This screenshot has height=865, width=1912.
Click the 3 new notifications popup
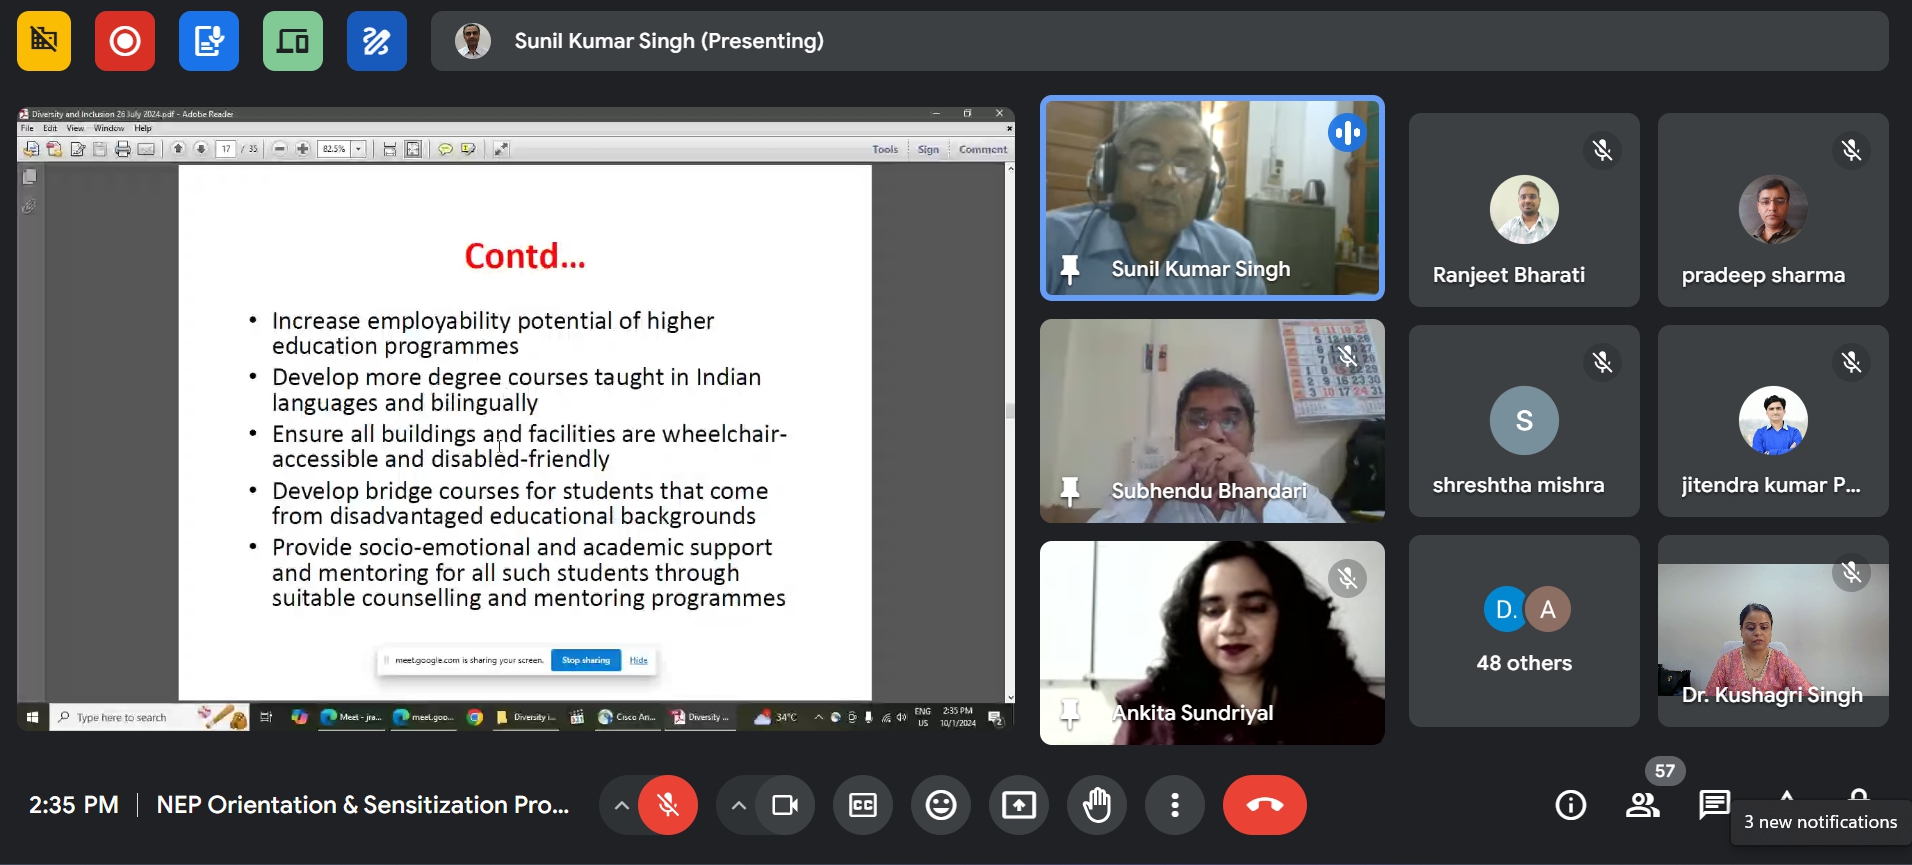[1820, 822]
